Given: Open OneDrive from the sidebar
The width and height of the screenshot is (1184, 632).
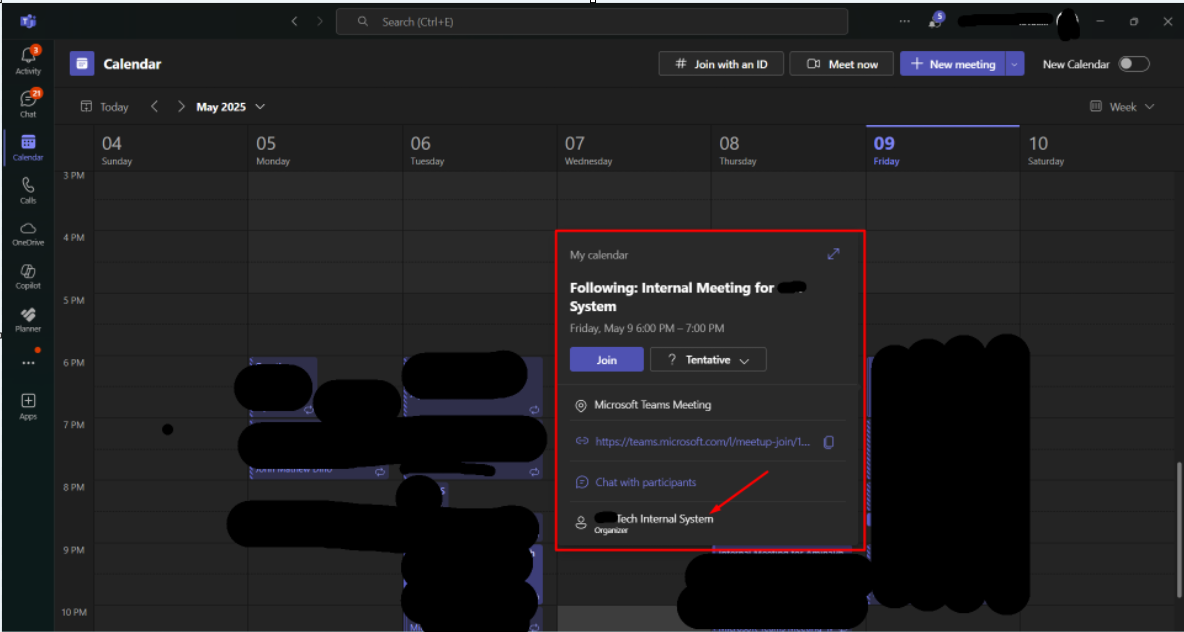Looking at the screenshot, I should tap(28, 233).
